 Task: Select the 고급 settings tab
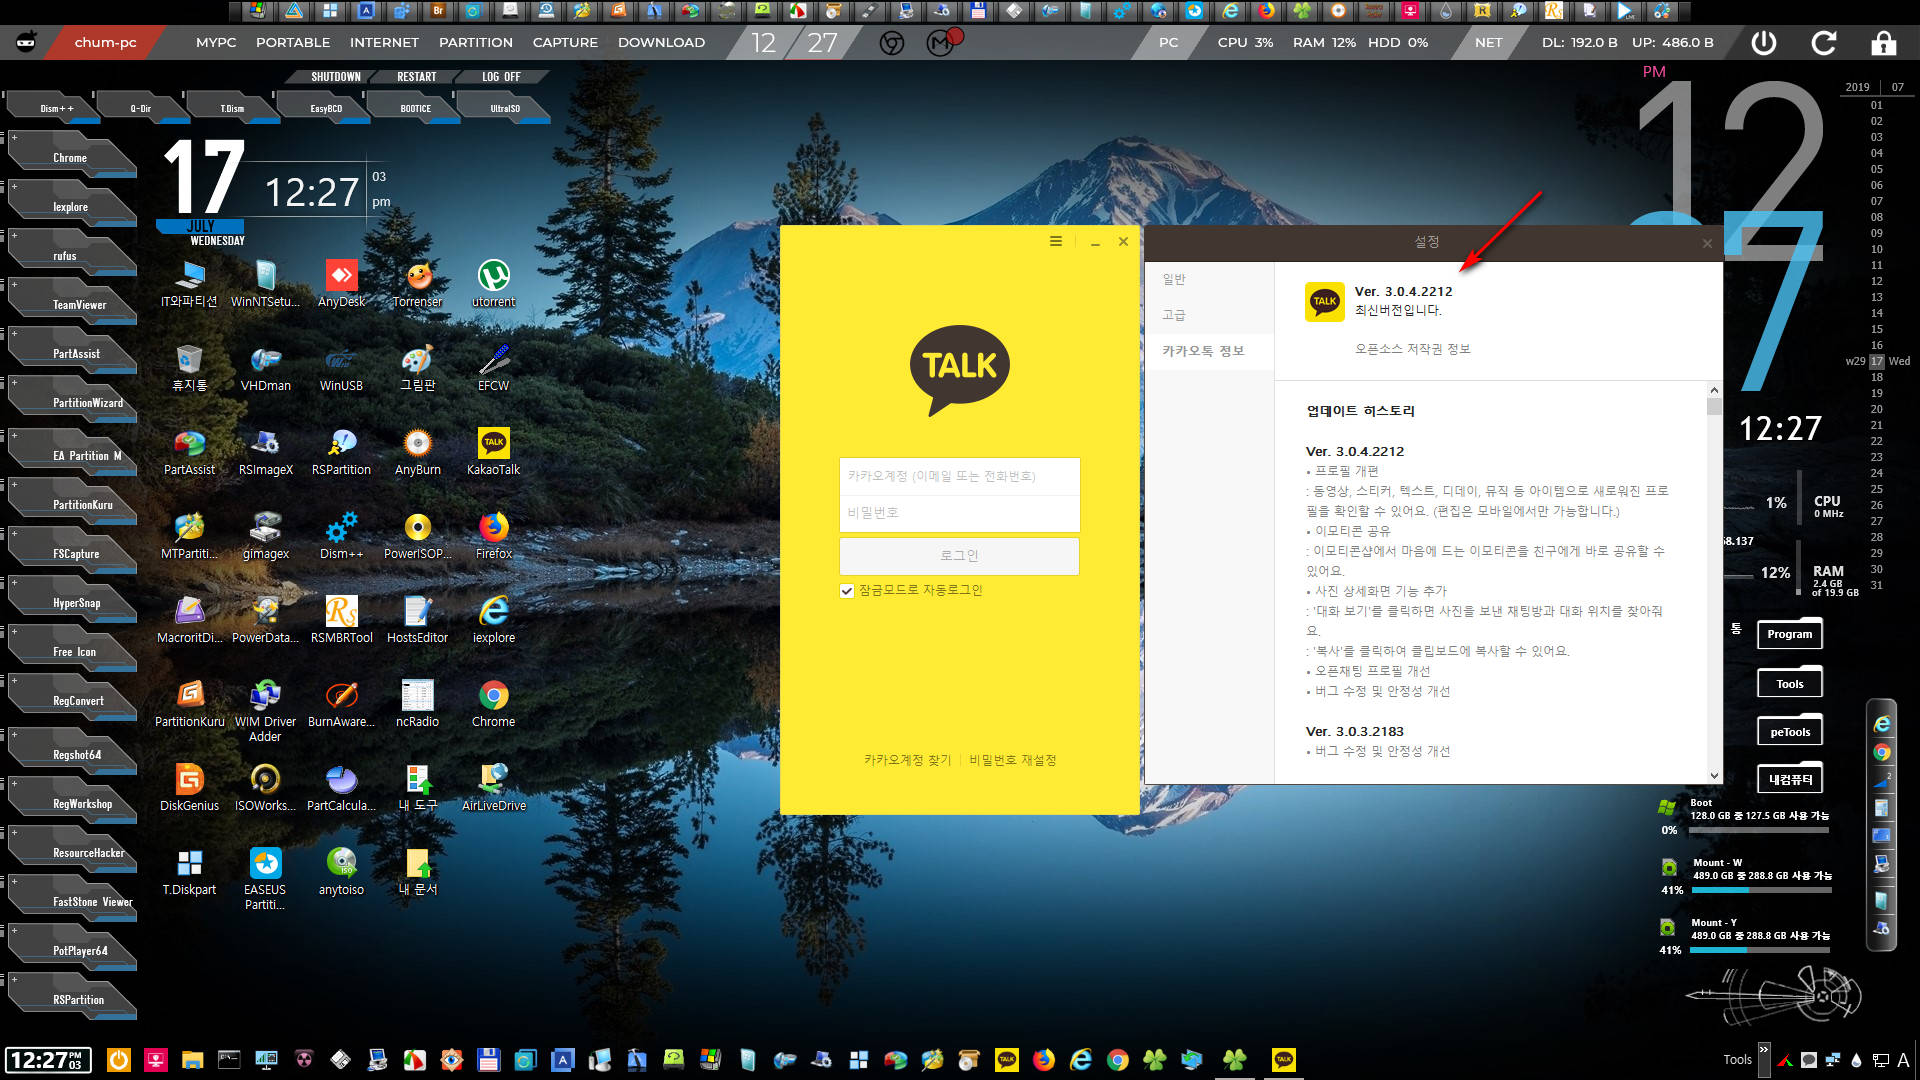[1210, 315]
